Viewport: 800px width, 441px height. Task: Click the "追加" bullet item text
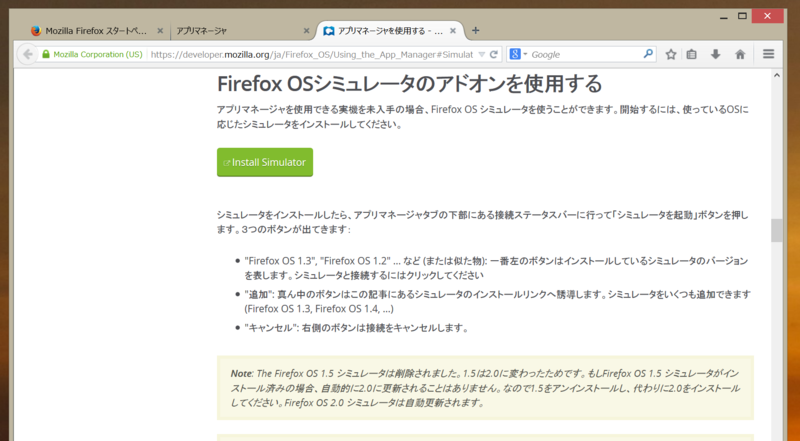[x=497, y=301]
